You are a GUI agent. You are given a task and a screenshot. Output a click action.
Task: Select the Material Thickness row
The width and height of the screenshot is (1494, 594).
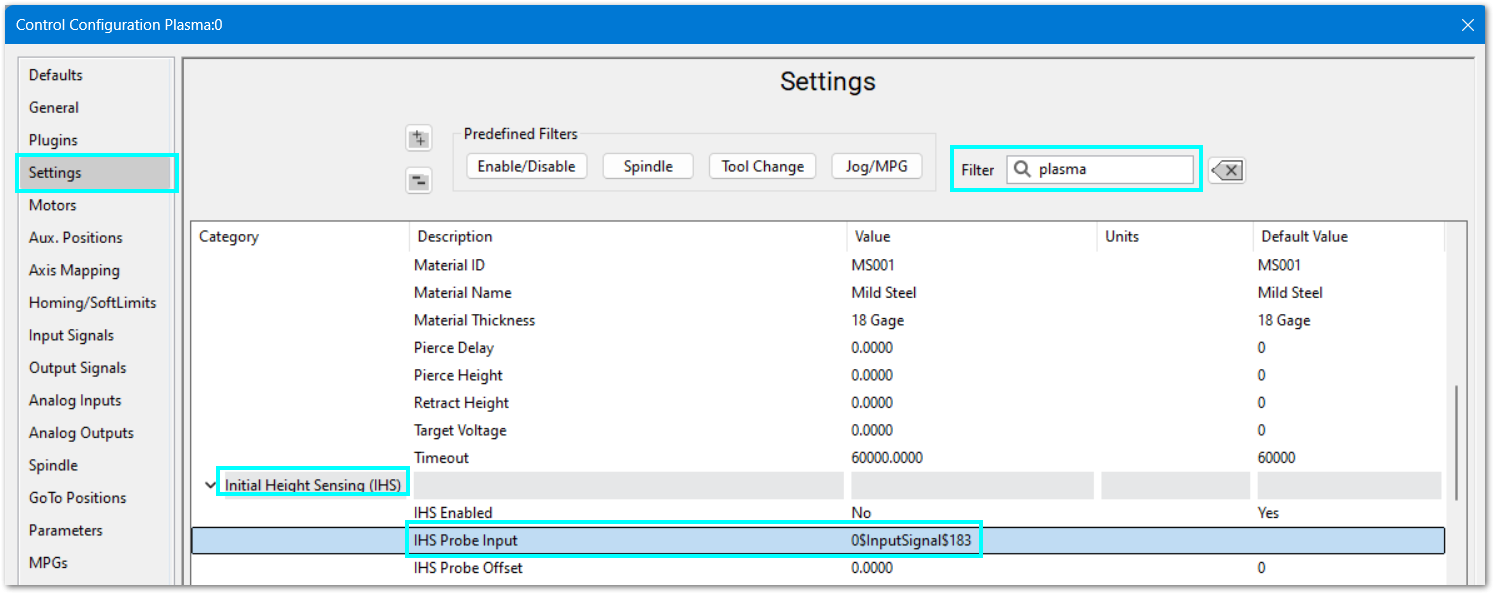point(818,320)
